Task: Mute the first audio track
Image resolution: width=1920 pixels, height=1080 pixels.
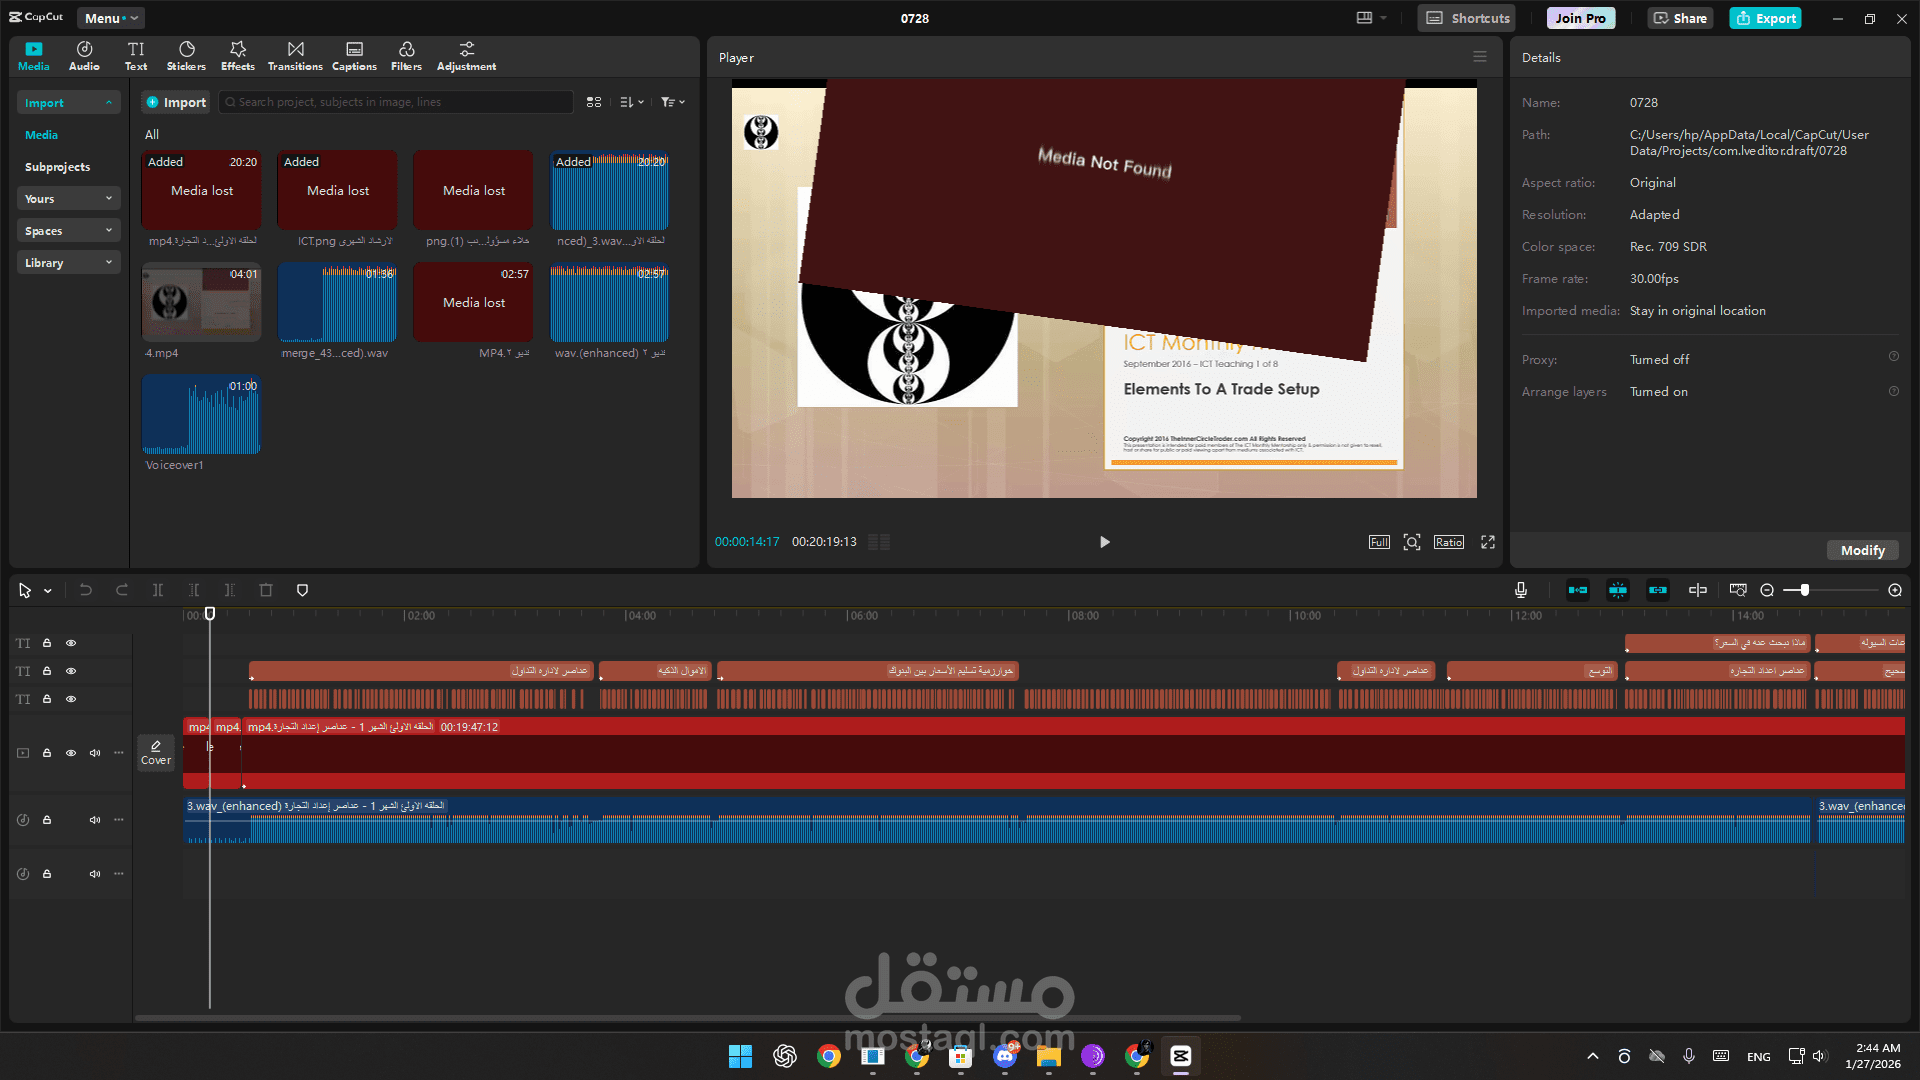Action: click(95, 819)
